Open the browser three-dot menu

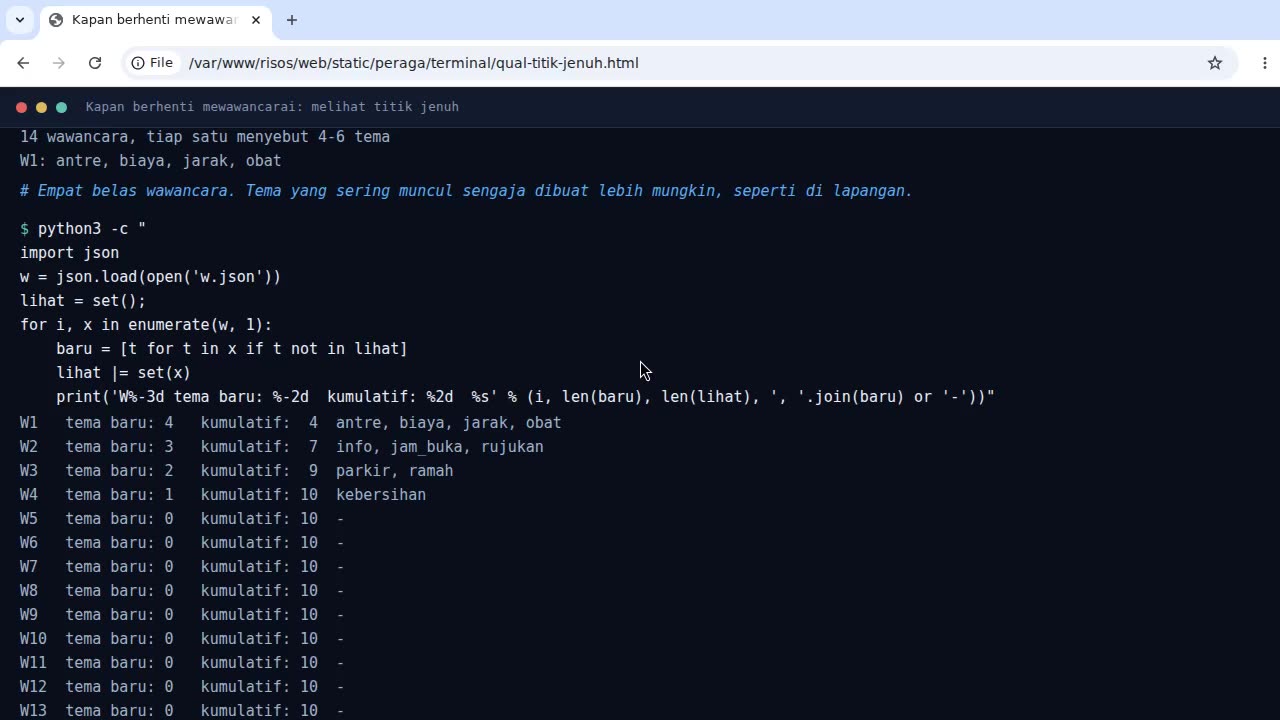[x=1265, y=63]
